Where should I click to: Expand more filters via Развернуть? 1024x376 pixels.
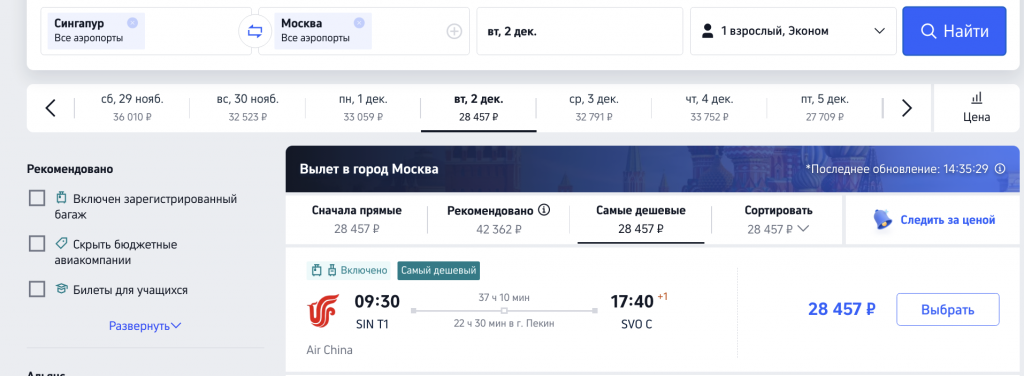click(x=145, y=325)
